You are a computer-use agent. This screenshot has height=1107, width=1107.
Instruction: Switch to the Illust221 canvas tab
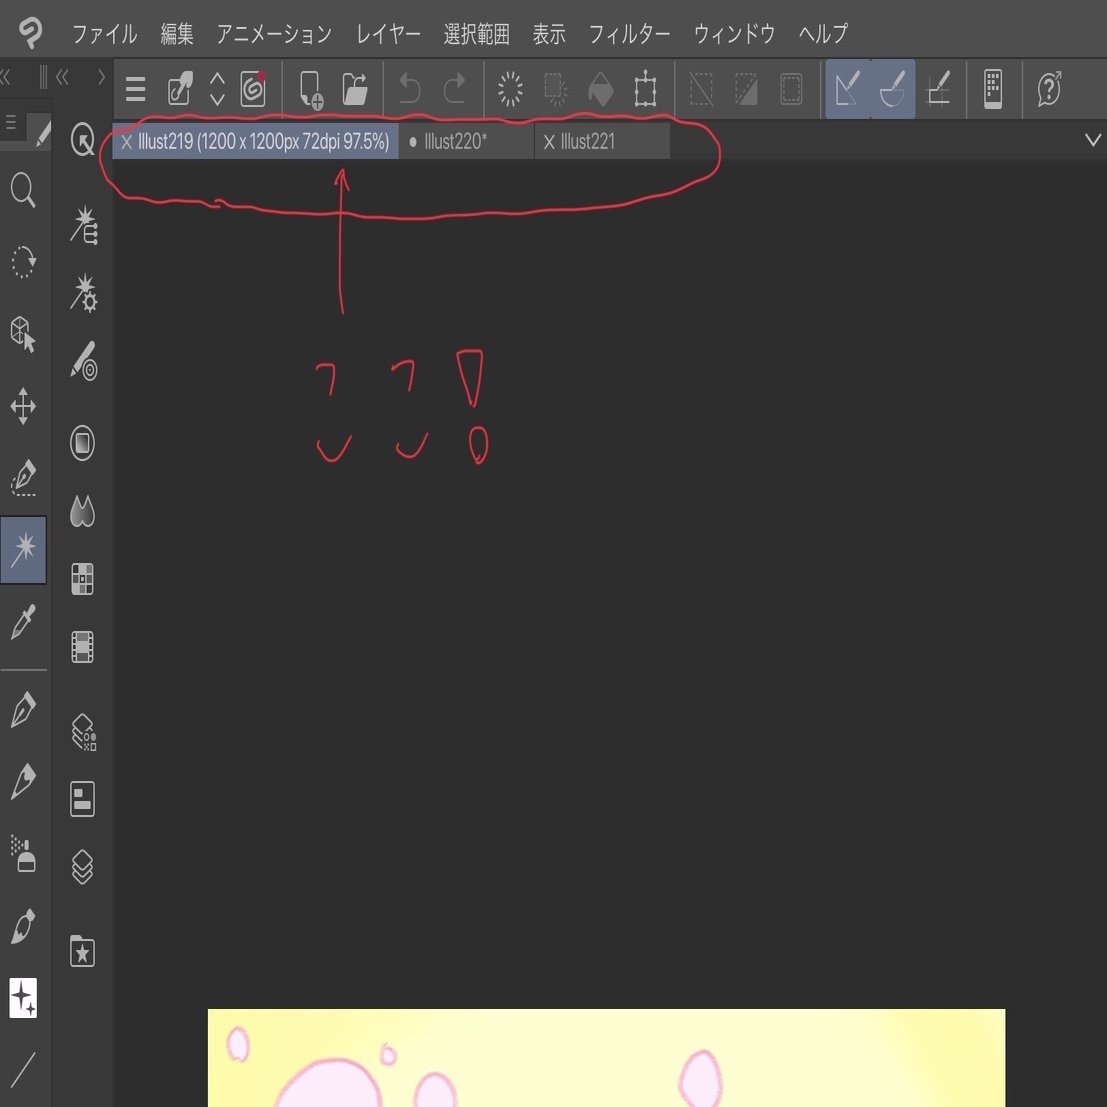click(x=602, y=141)
